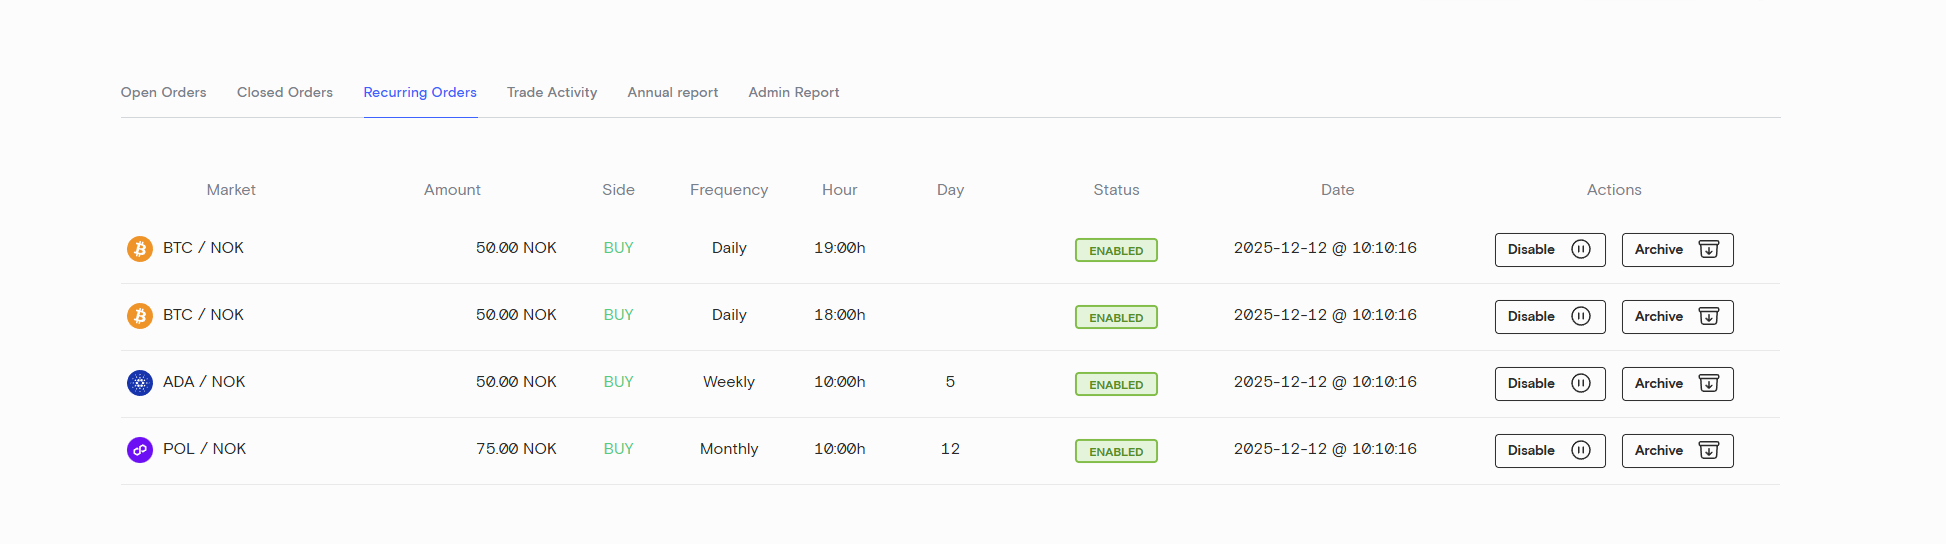
Task: Click BUY side in POL row
Action: click(x=618, y=449)
